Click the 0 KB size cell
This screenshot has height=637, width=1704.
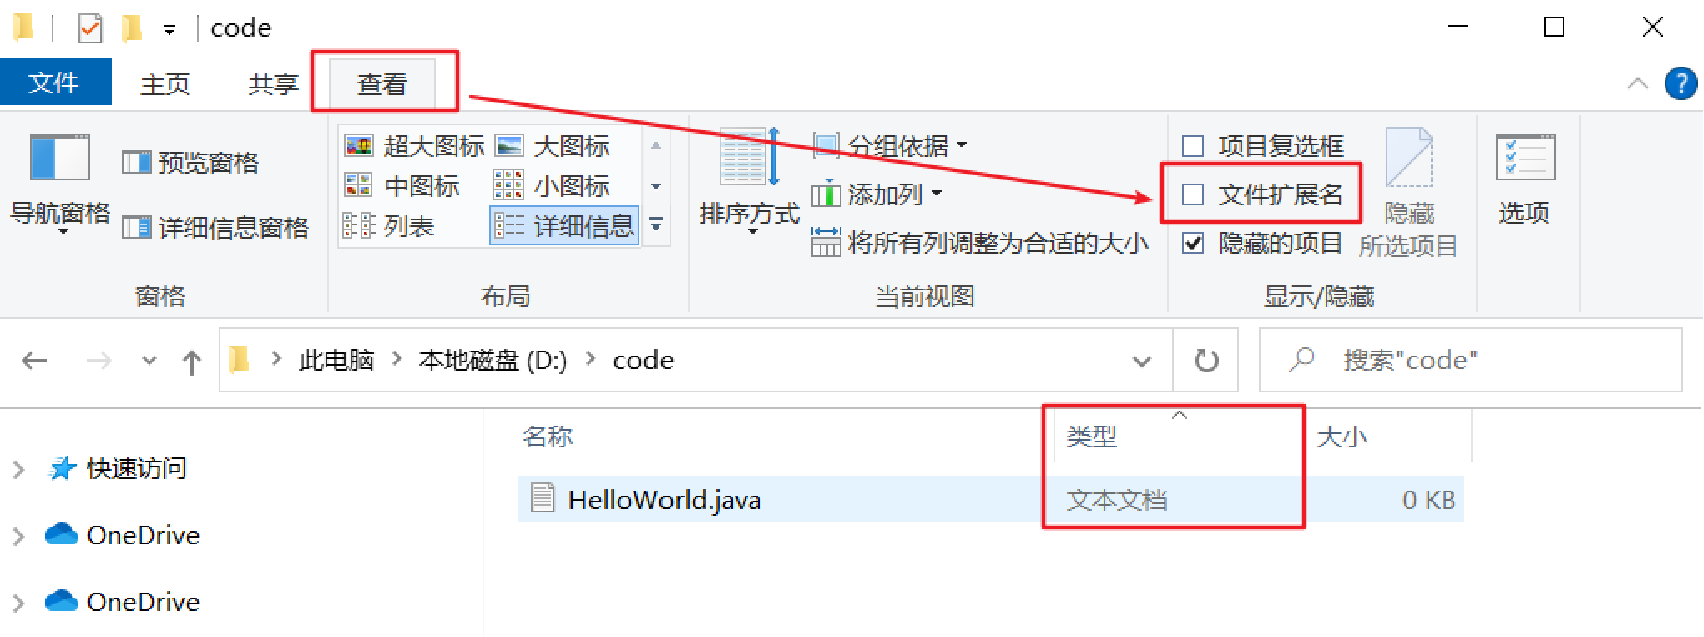[x=1428, y=500]
